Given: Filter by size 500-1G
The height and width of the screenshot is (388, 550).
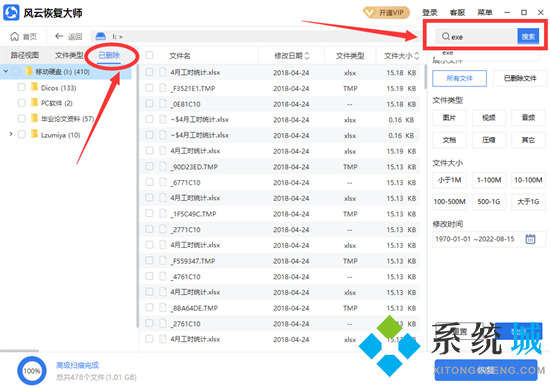Looking at the screenshot, I should (x=489, y=202).
